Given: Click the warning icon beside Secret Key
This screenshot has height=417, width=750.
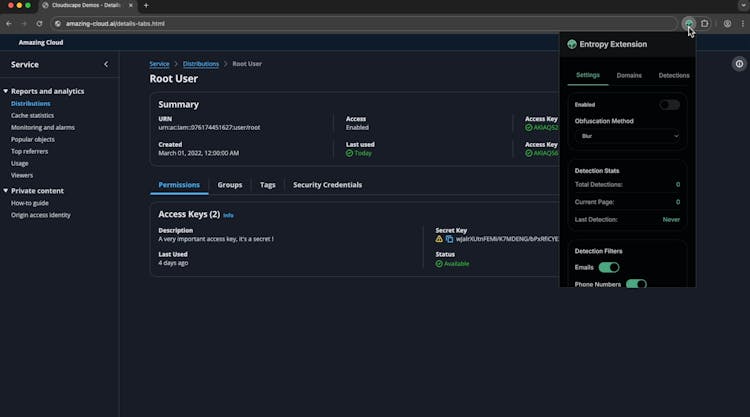Looking at the screenshot, I should pyautogui.click(x=439, y=239).
